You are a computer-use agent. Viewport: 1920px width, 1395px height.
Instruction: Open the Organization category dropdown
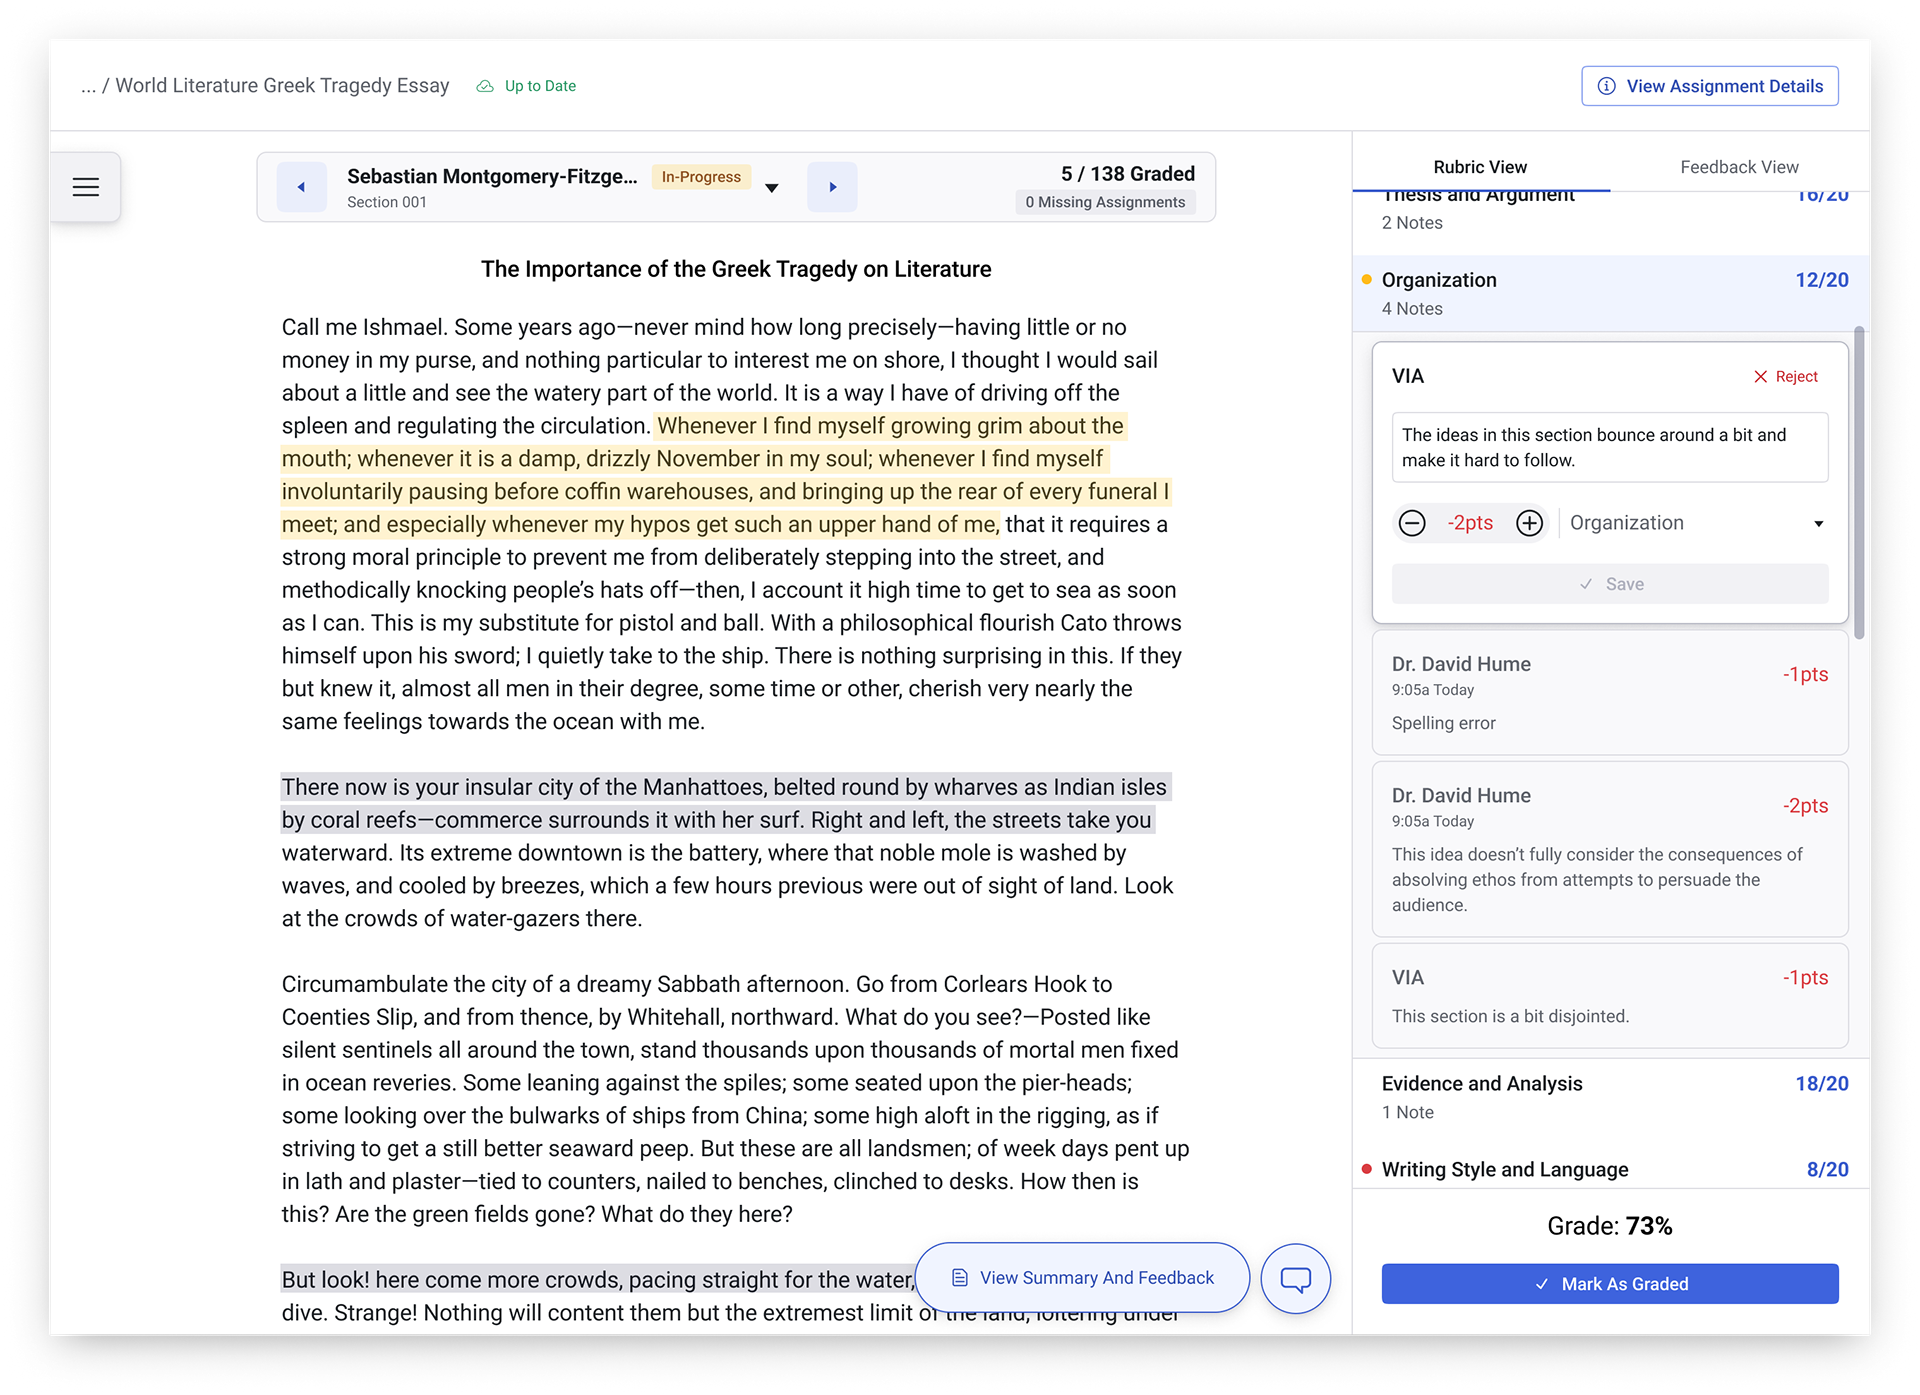(x=1696, y=523)
